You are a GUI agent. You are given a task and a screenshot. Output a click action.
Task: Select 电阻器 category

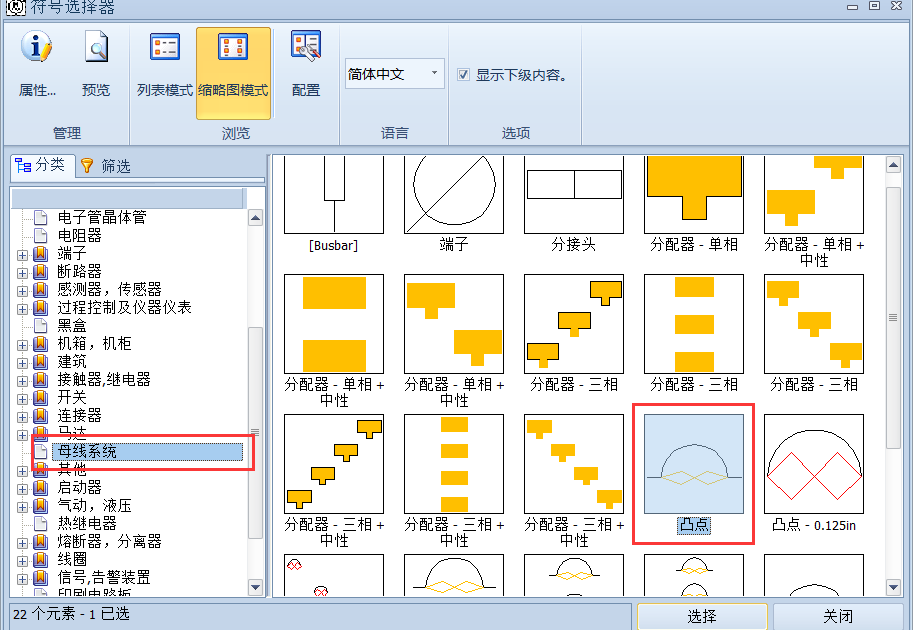pos(80,235)
